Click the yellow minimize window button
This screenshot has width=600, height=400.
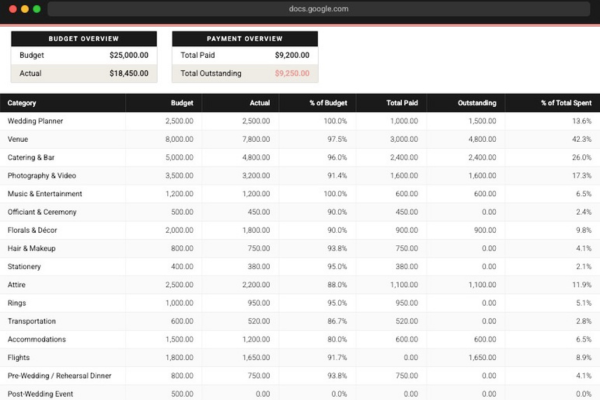click(x=25, y=9)
